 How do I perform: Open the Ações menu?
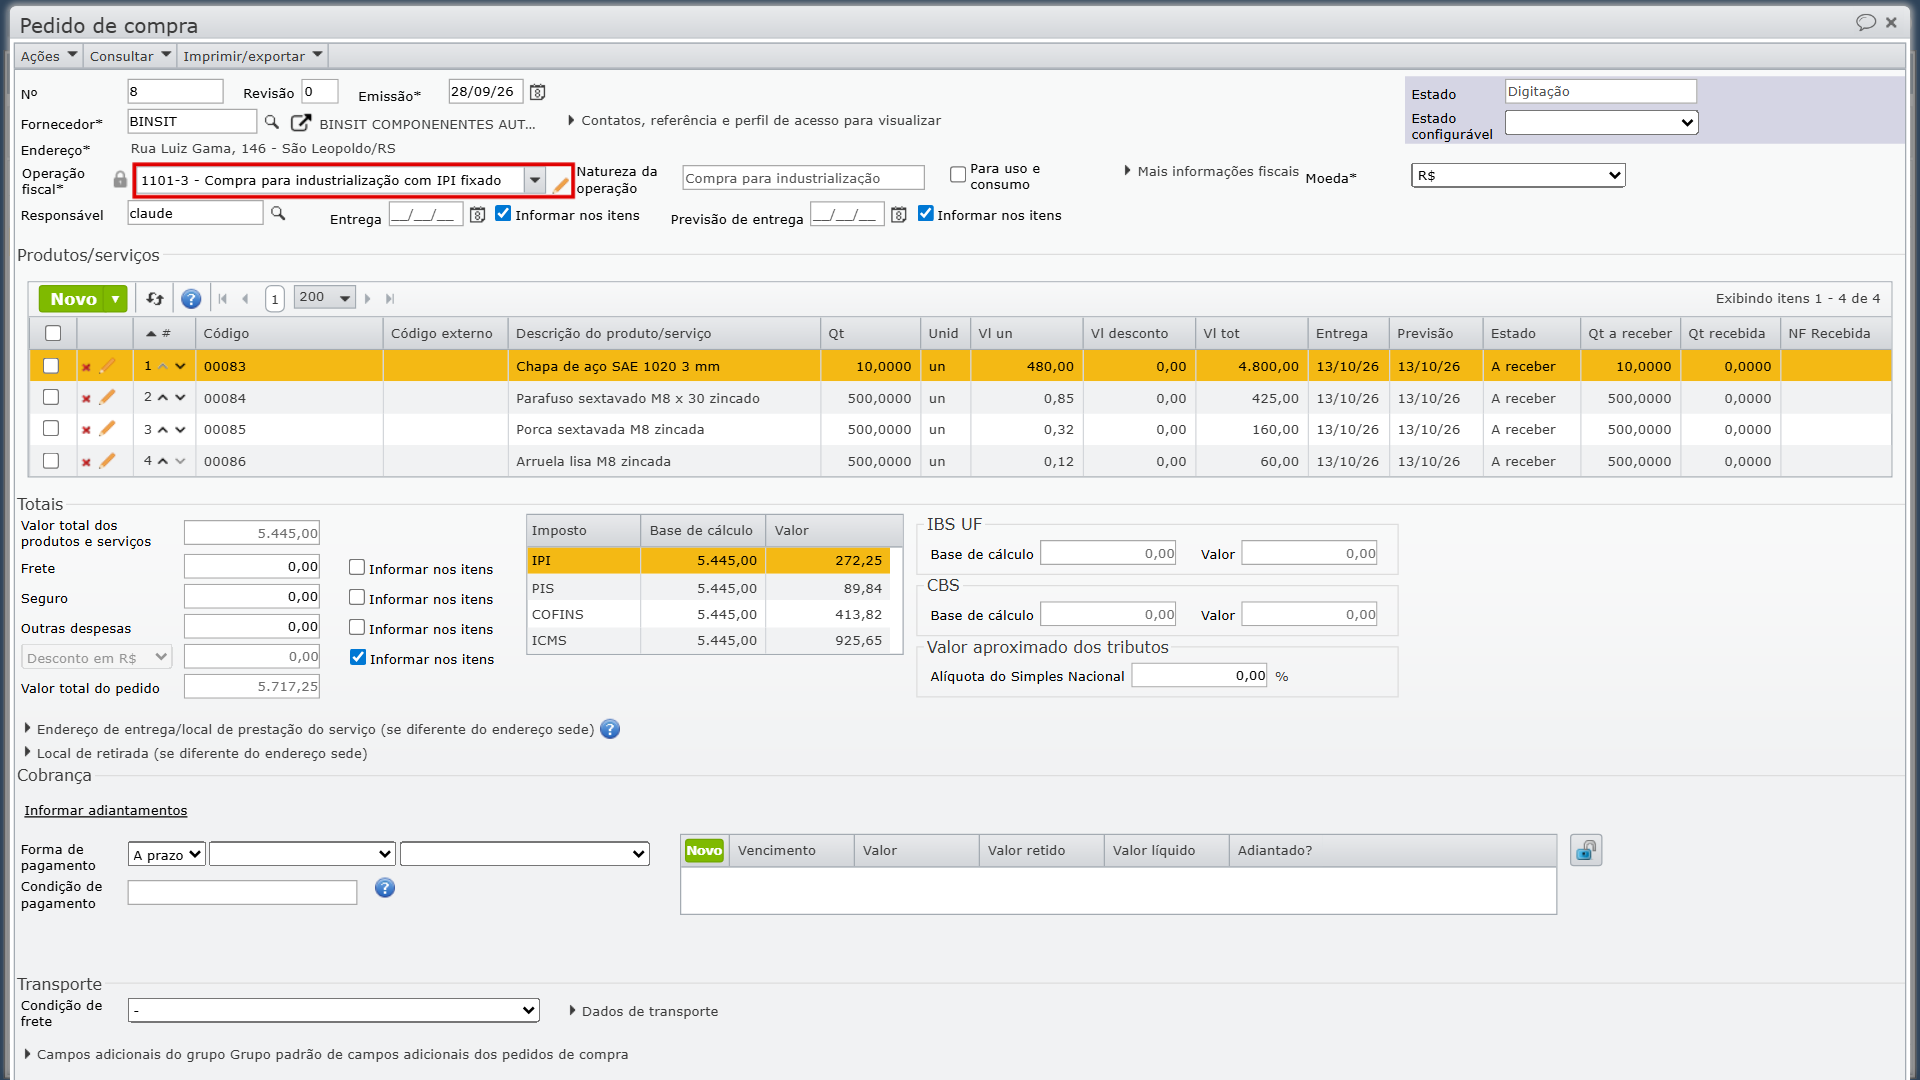coord(48,56)
